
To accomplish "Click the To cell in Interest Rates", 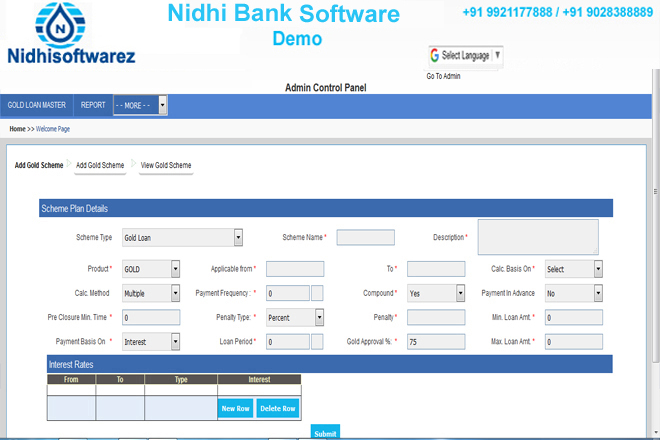I will pyautogui.click(x=120, y=408).
